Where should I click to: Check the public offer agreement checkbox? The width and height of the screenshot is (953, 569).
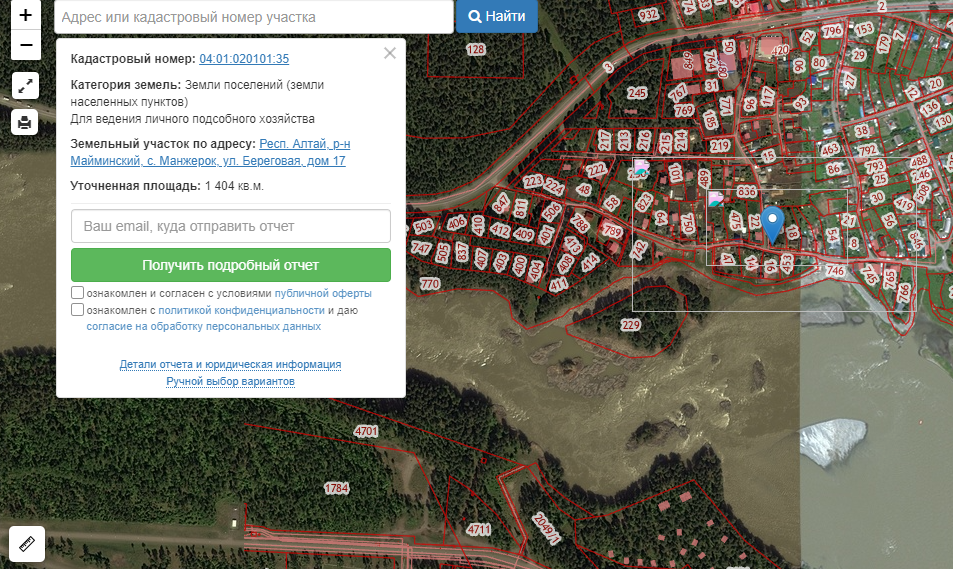pyautogui.click(x=77, y=292)
